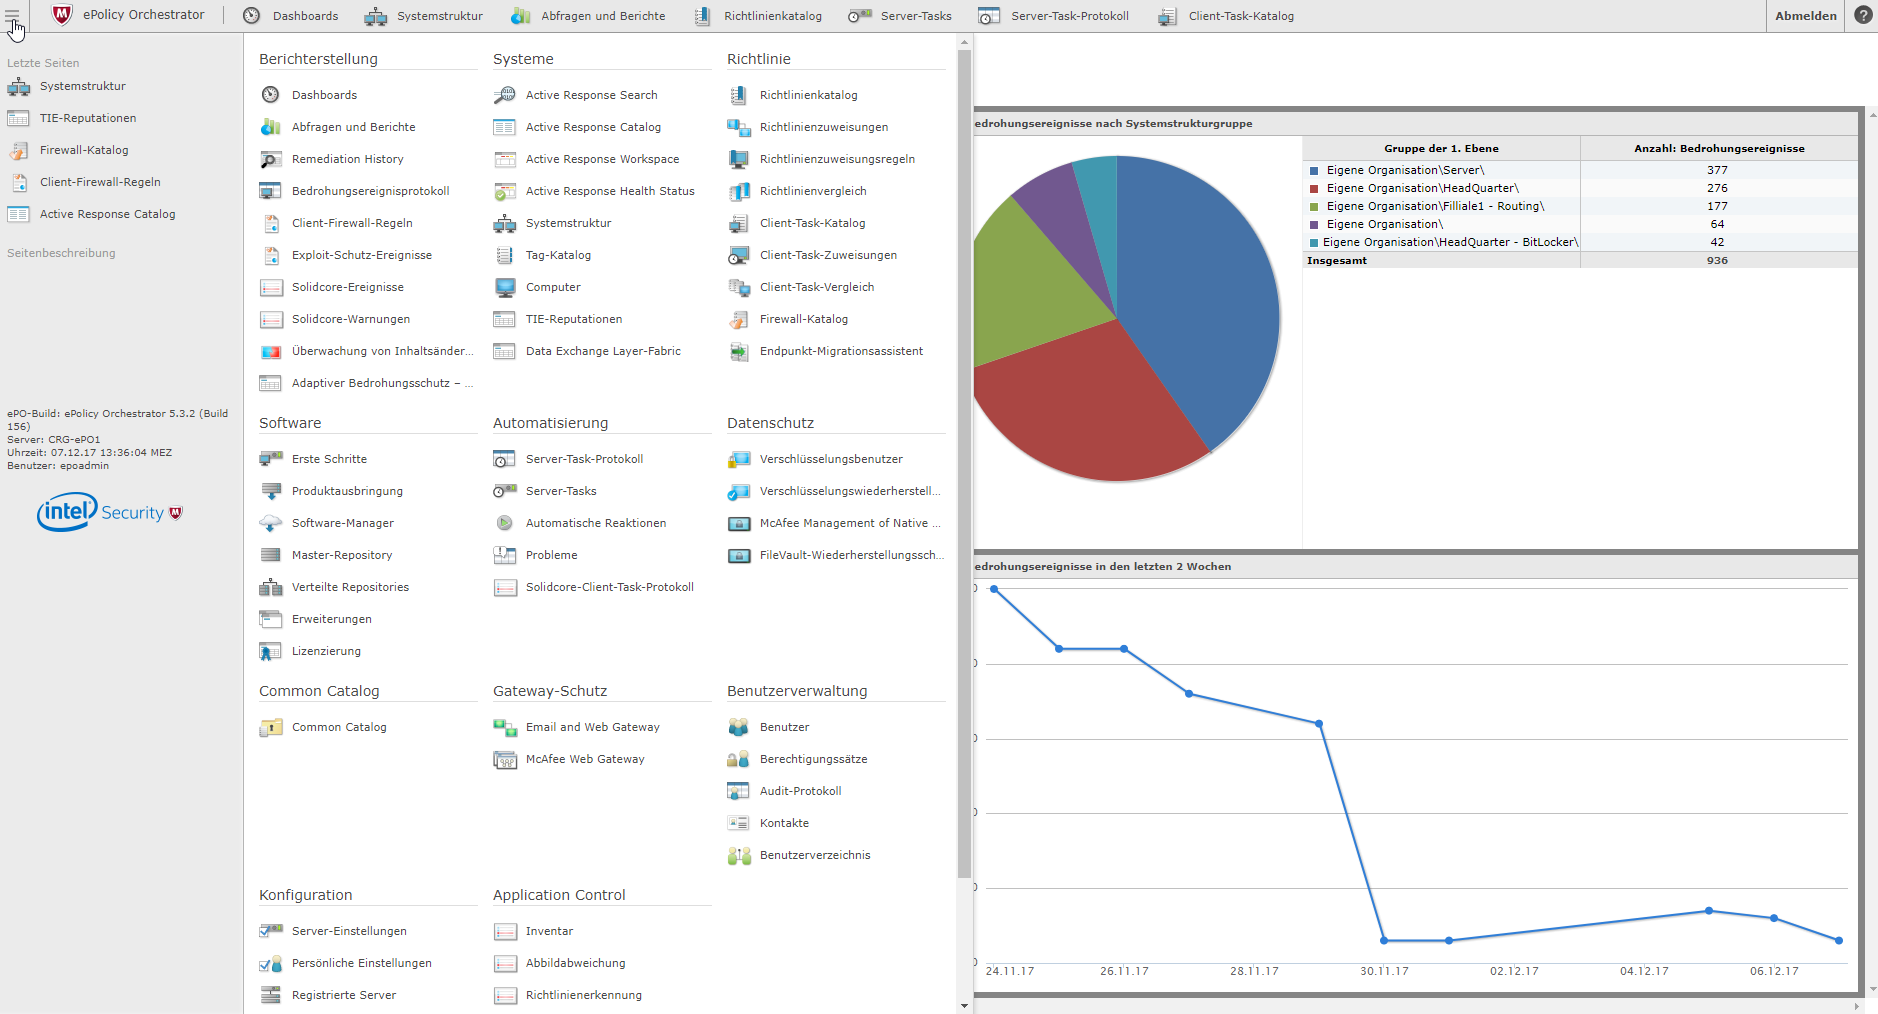The image size is (1878, 1014).
Task: Click the Remediation History icon
Action: click(x=270, y=159)
